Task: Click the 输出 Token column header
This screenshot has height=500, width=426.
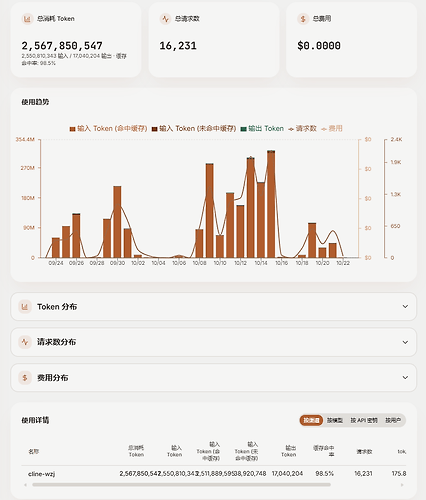Action: pos(288,451)
